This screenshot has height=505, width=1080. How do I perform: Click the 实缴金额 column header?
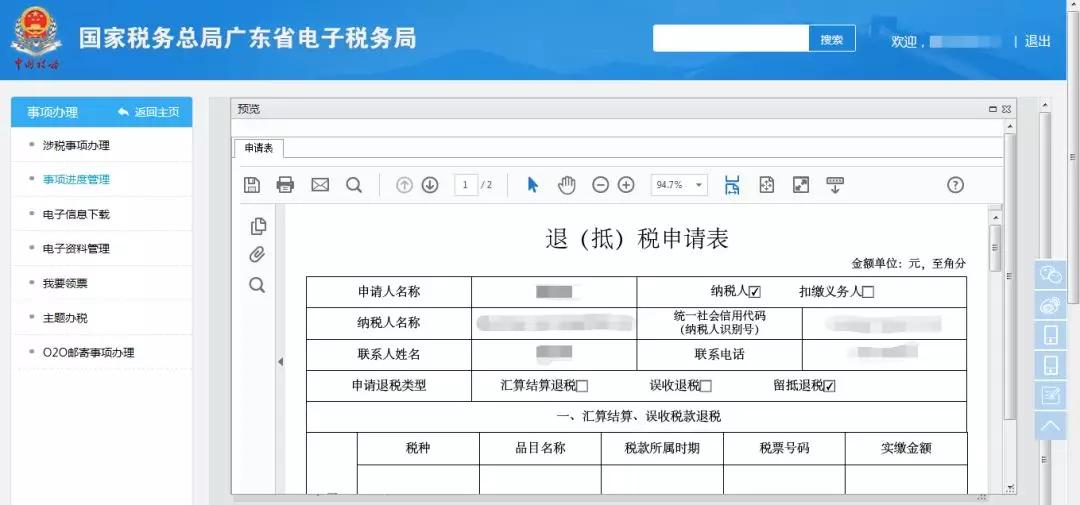click(x=906, y=449)
